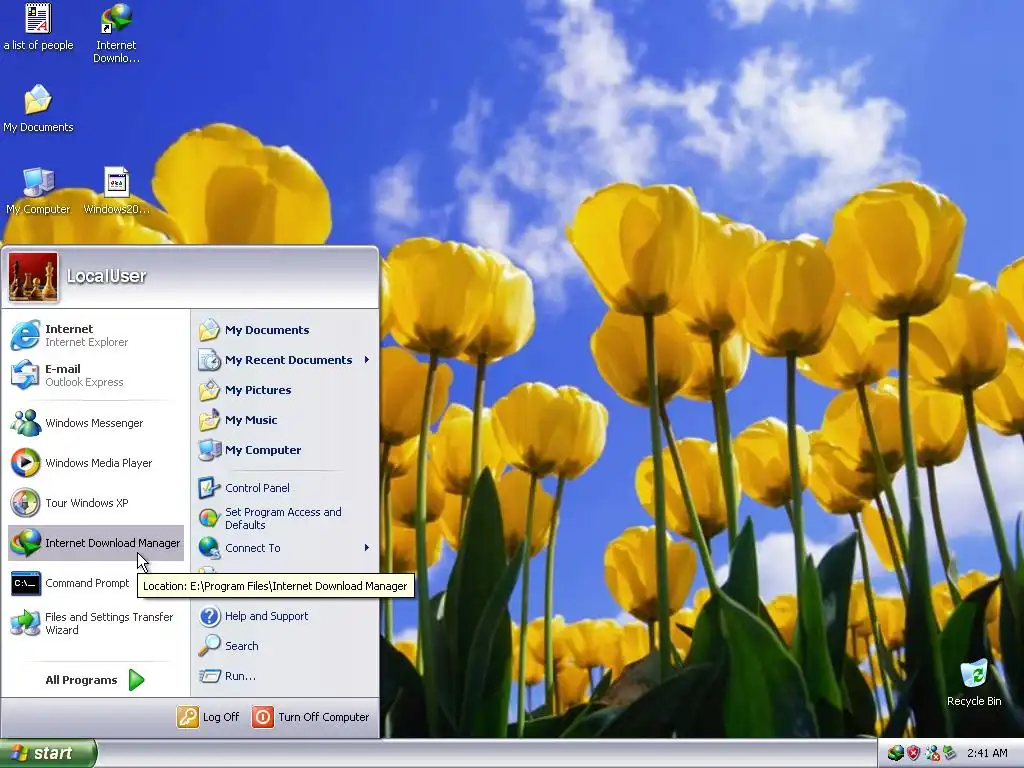The image size is (1024, 768).
Task: Click the green All Programs arrow
Action: click(x=136, y=680)
